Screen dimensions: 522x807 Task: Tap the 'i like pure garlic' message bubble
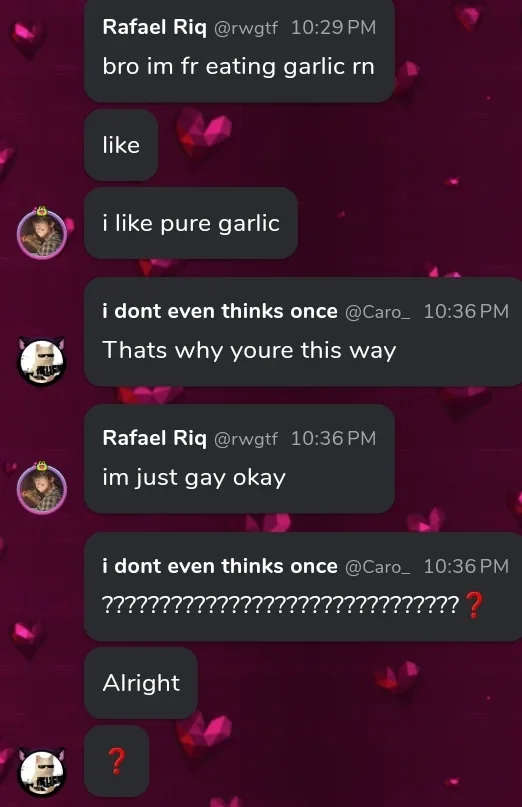click(191, 223)
